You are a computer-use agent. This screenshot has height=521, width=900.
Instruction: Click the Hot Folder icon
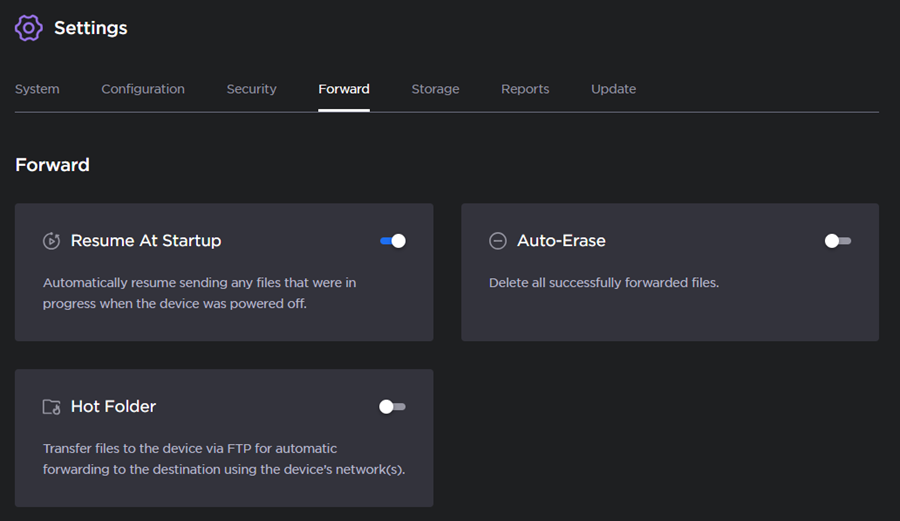[51, 407]
